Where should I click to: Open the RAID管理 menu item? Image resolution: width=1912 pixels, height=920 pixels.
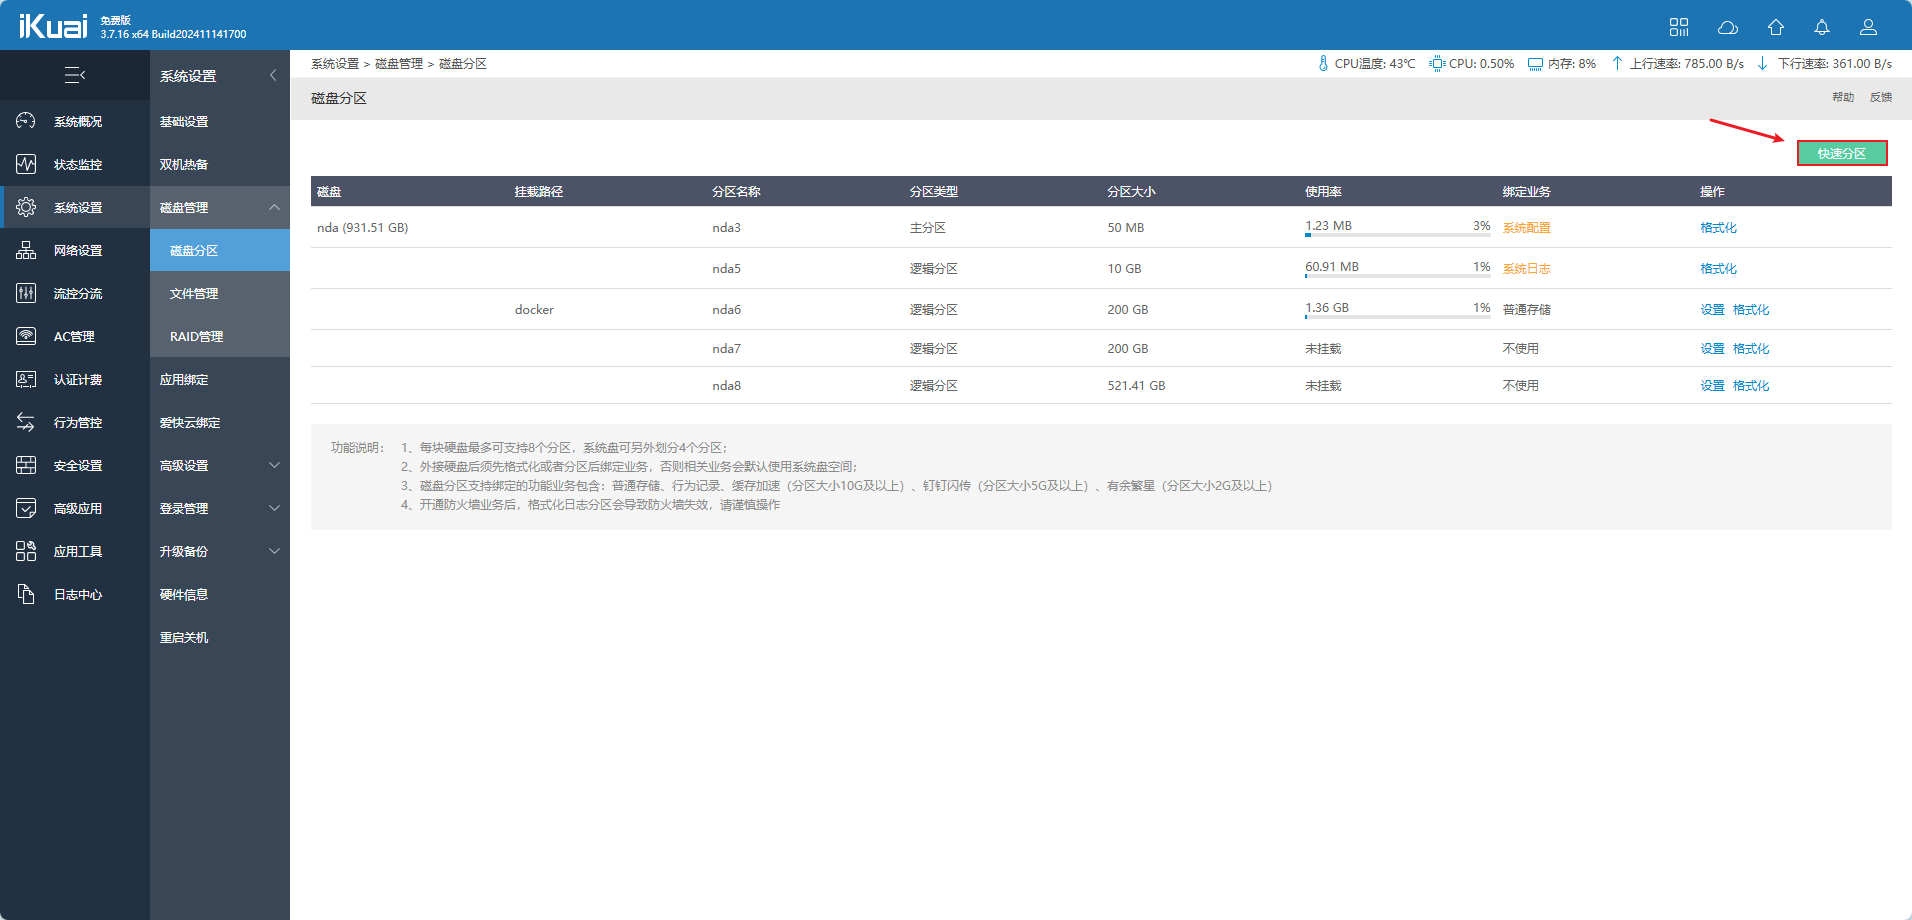[x=196, y=336]
